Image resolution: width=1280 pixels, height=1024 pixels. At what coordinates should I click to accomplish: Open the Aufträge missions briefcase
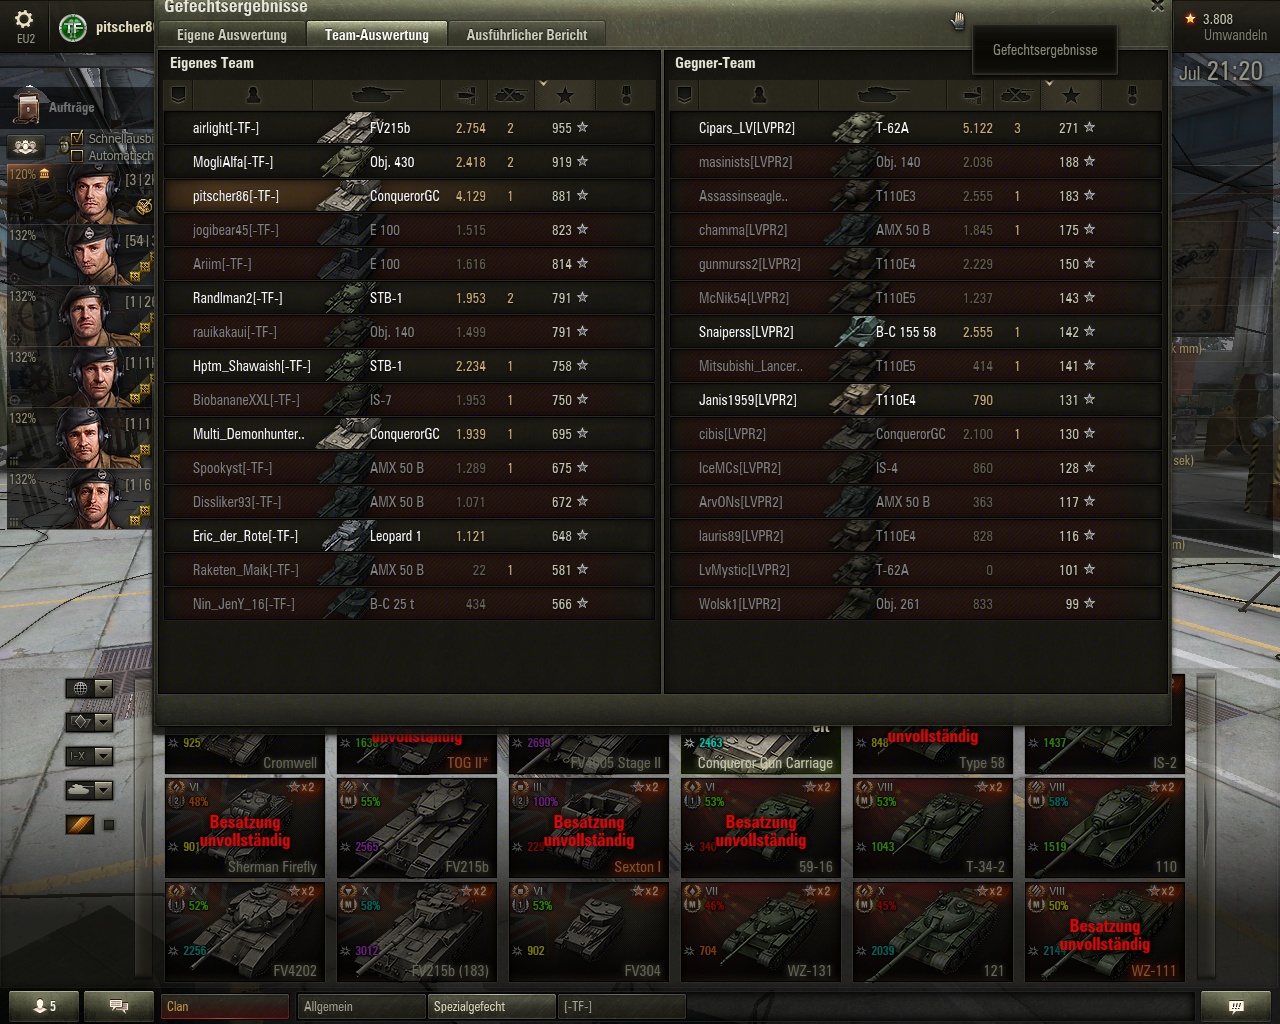pyautogui.click(x=30, y=107)
